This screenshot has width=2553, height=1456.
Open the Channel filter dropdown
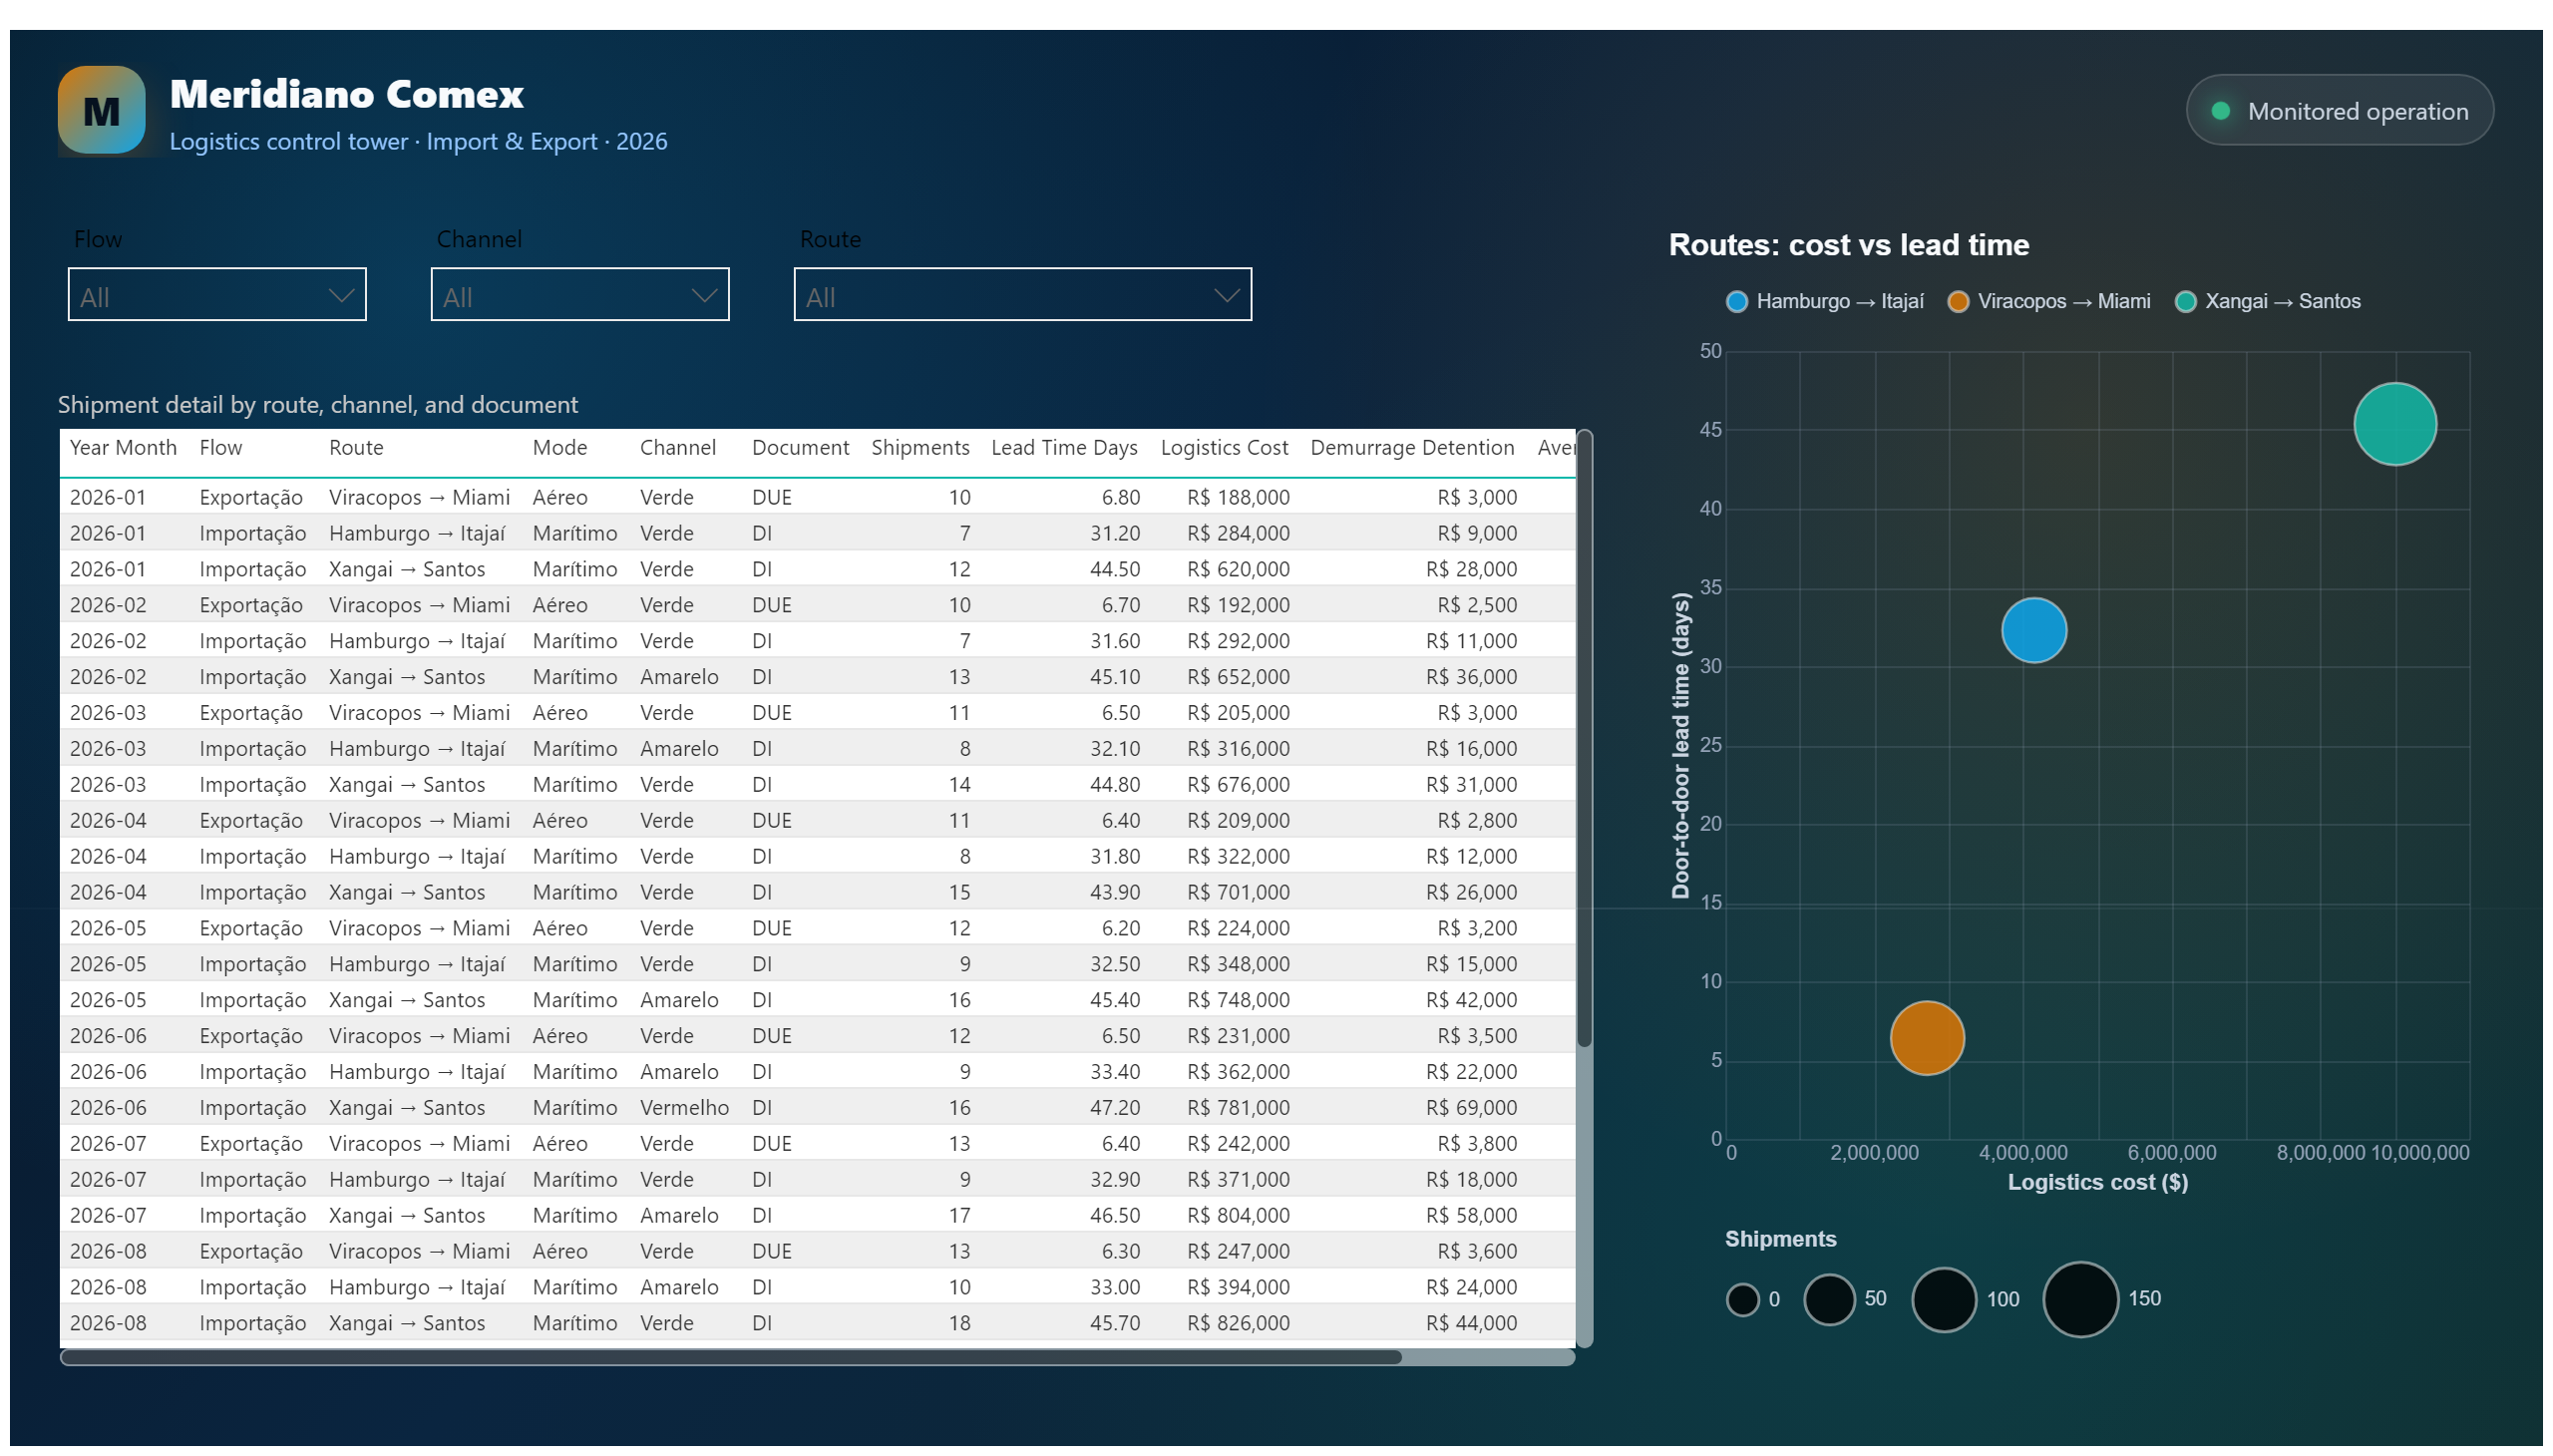579,294
